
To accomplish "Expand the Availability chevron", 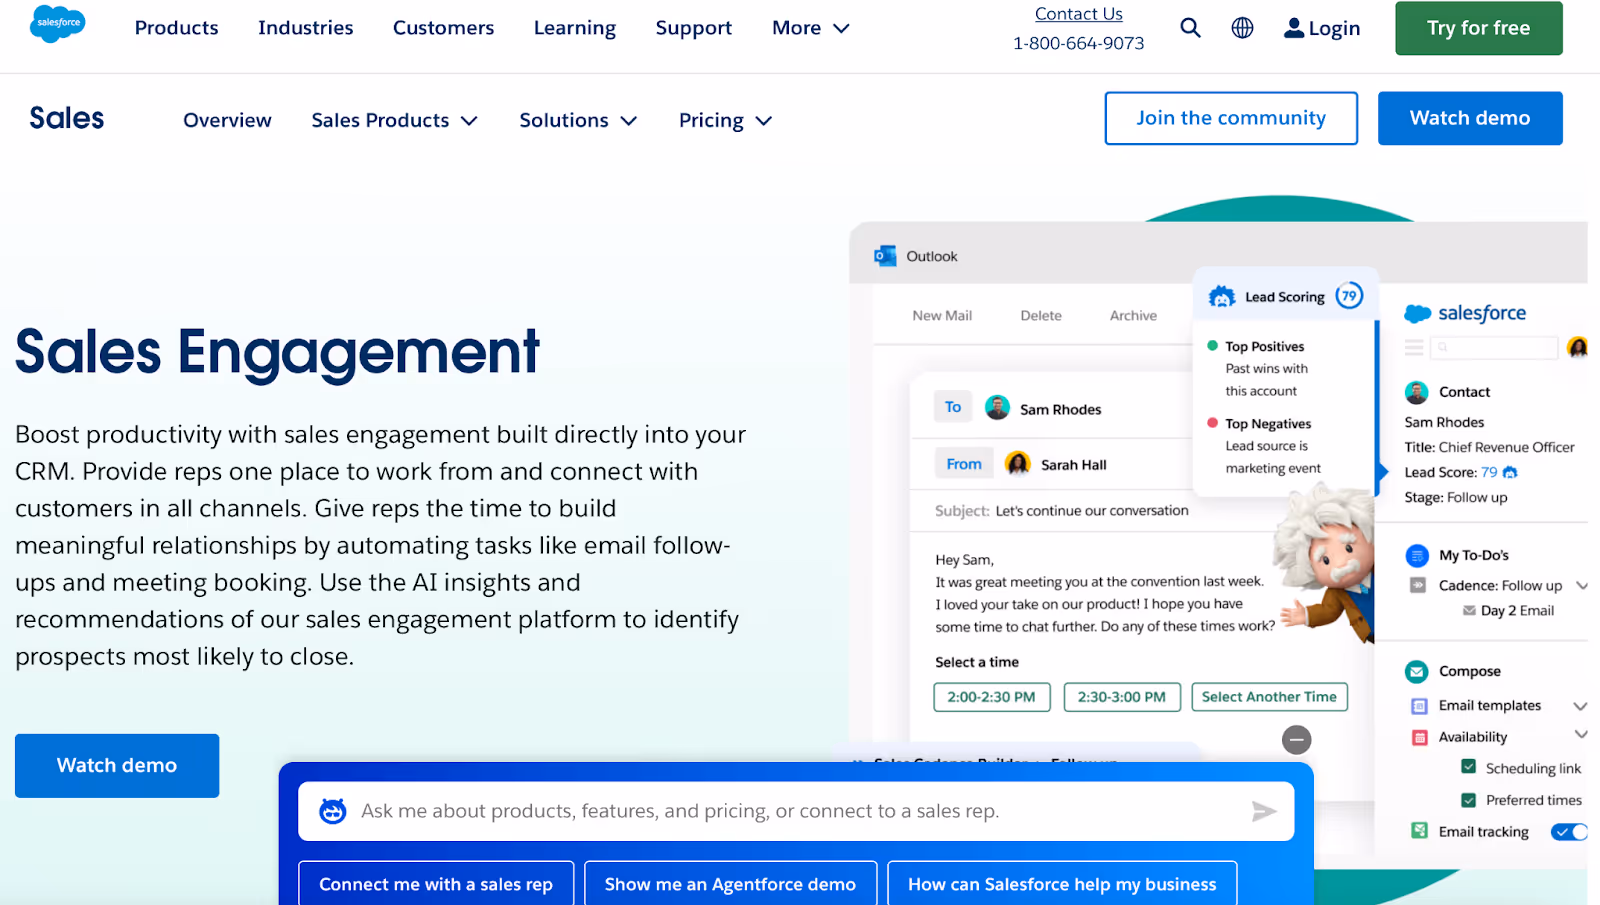I will 1581,734.
